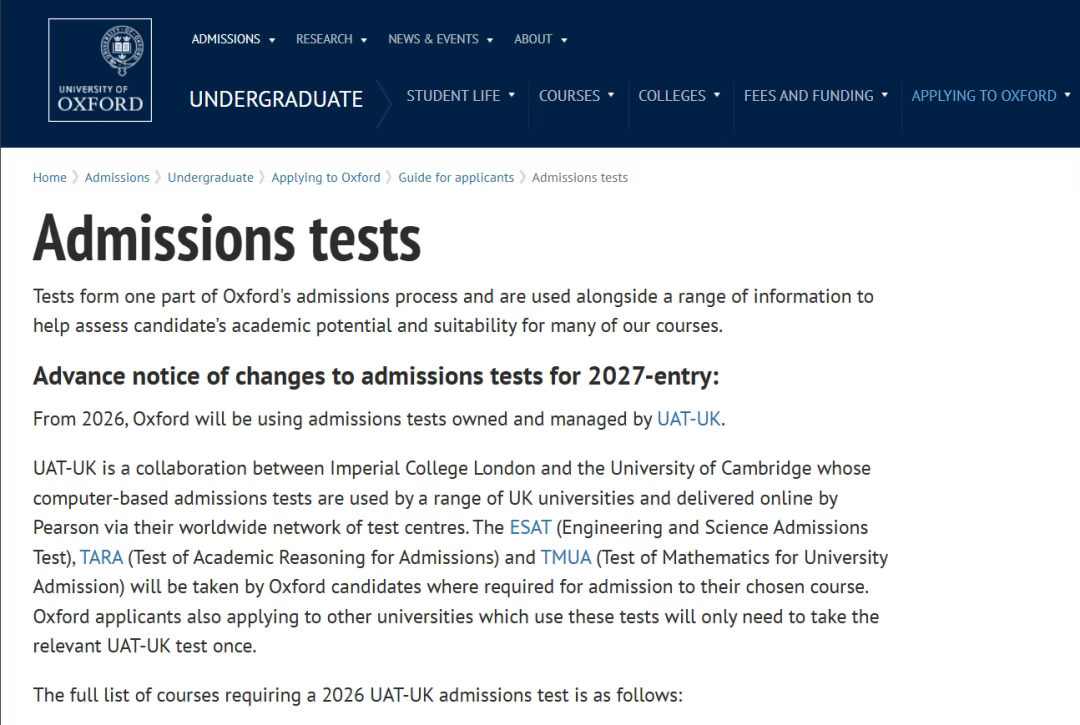Click the University of Oxford logo
This screenshot has height=725, width=1080.
100,70
